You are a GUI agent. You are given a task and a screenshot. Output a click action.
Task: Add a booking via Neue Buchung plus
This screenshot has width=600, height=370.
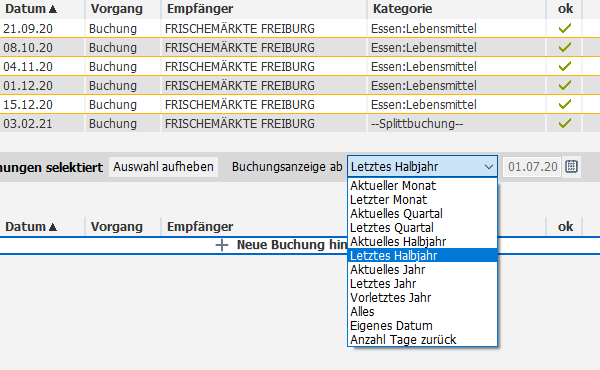[222, 245]
